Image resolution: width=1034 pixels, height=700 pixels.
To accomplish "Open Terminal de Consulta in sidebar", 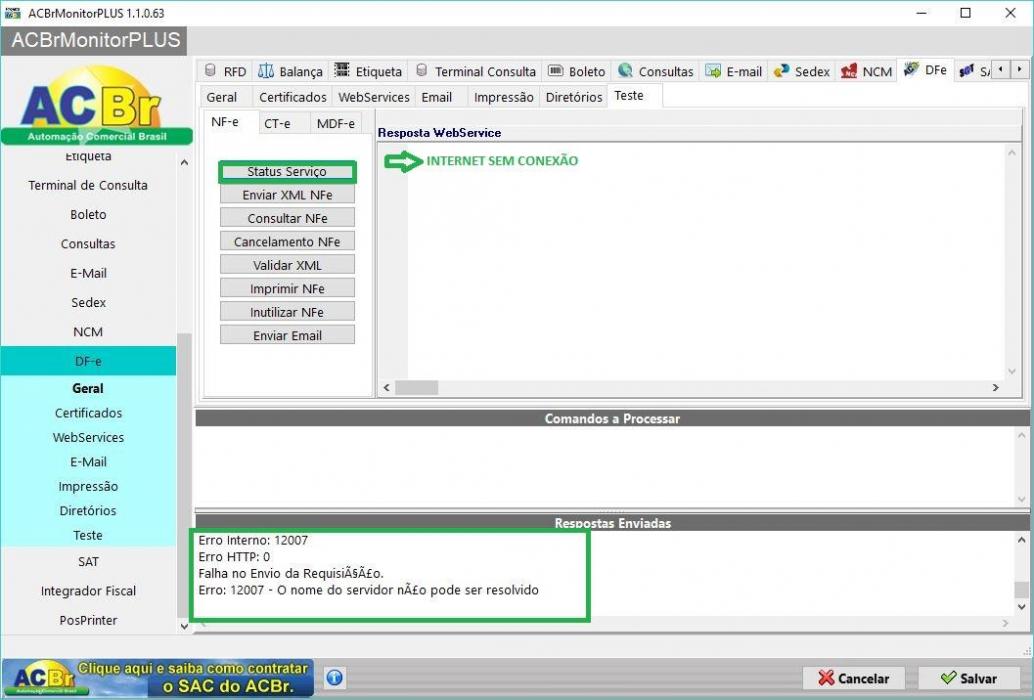I will click(88, 185).
